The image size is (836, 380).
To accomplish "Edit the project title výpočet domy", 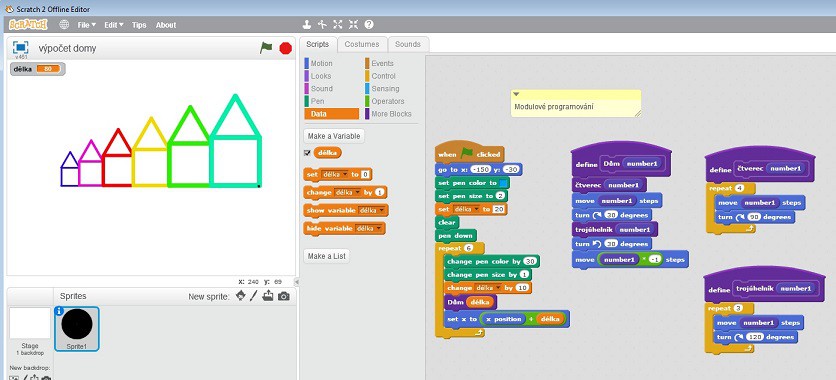I will tap(67, 48).
